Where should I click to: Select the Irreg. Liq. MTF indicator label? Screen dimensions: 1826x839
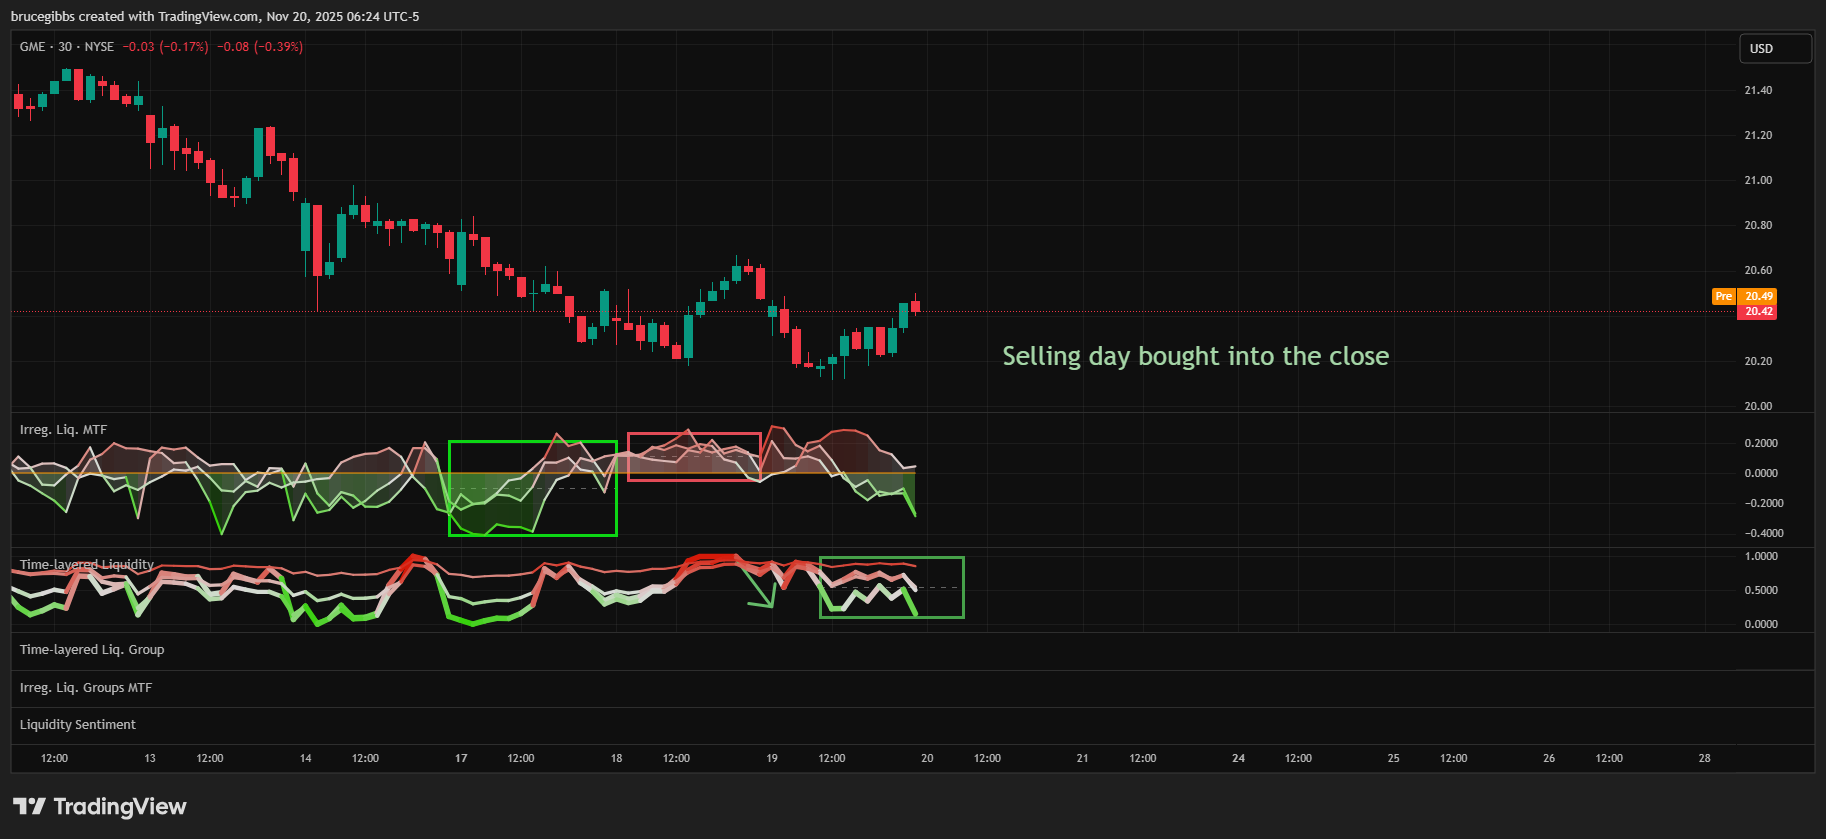point(63,430)
